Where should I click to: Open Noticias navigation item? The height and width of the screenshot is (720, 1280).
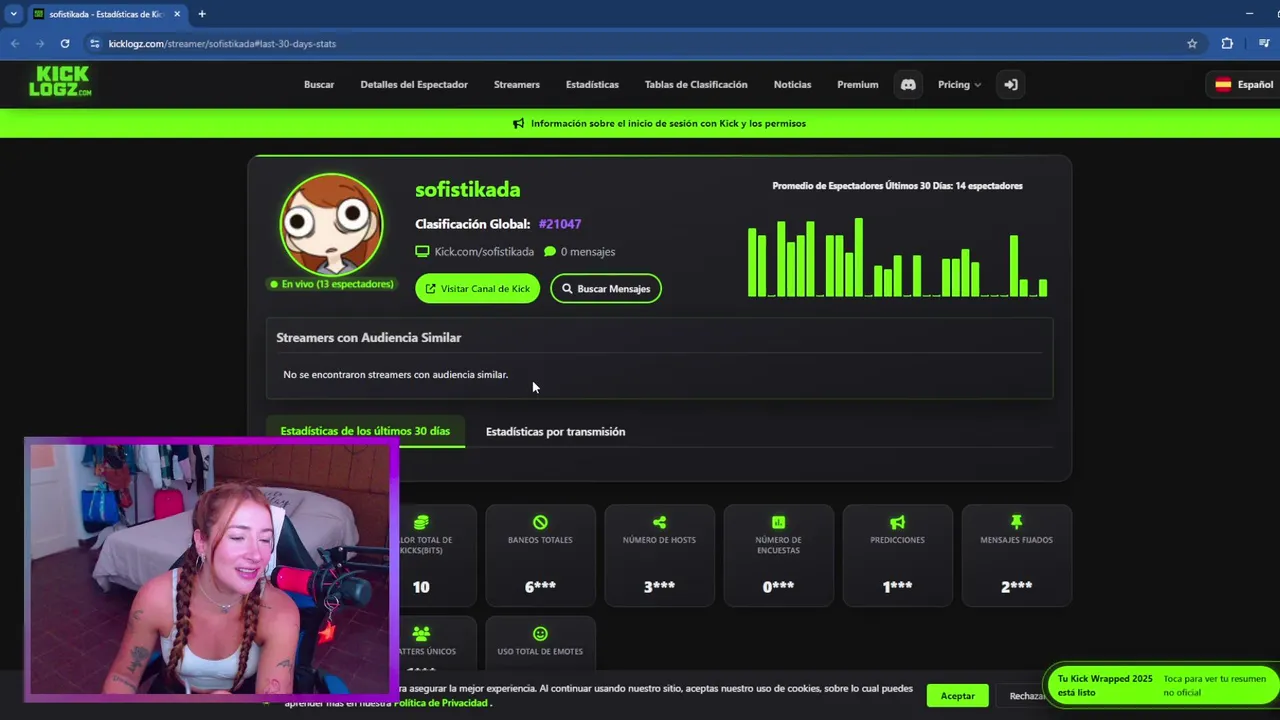[792, 85]
